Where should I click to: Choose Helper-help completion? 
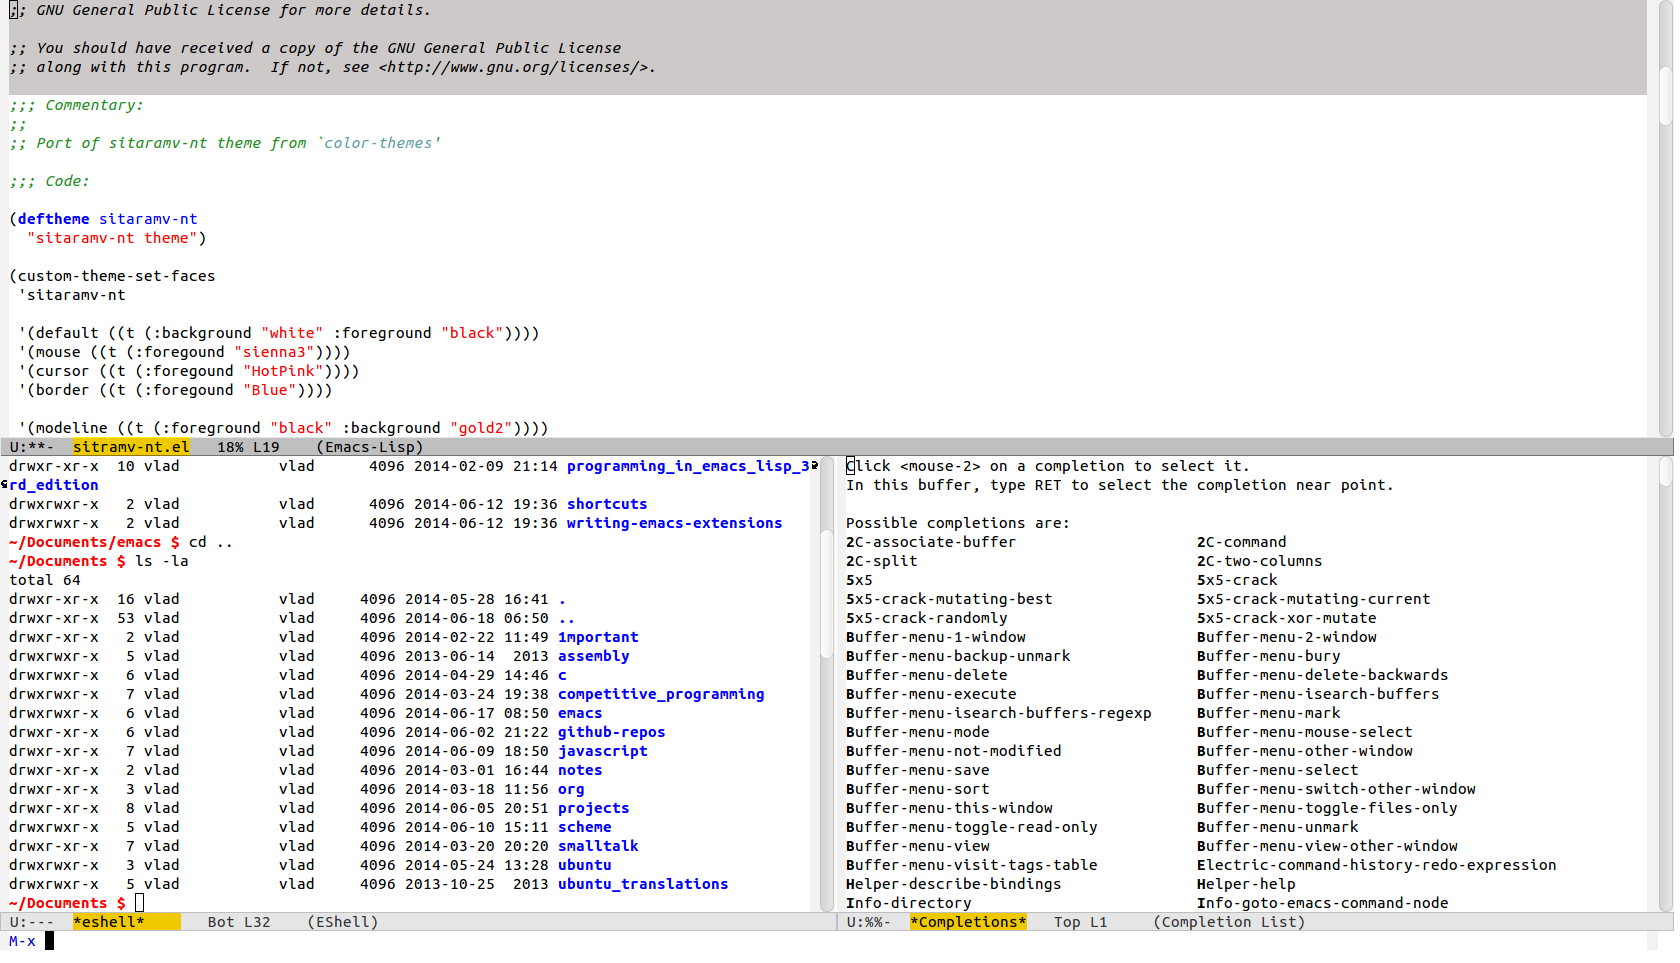[1246, 884]
